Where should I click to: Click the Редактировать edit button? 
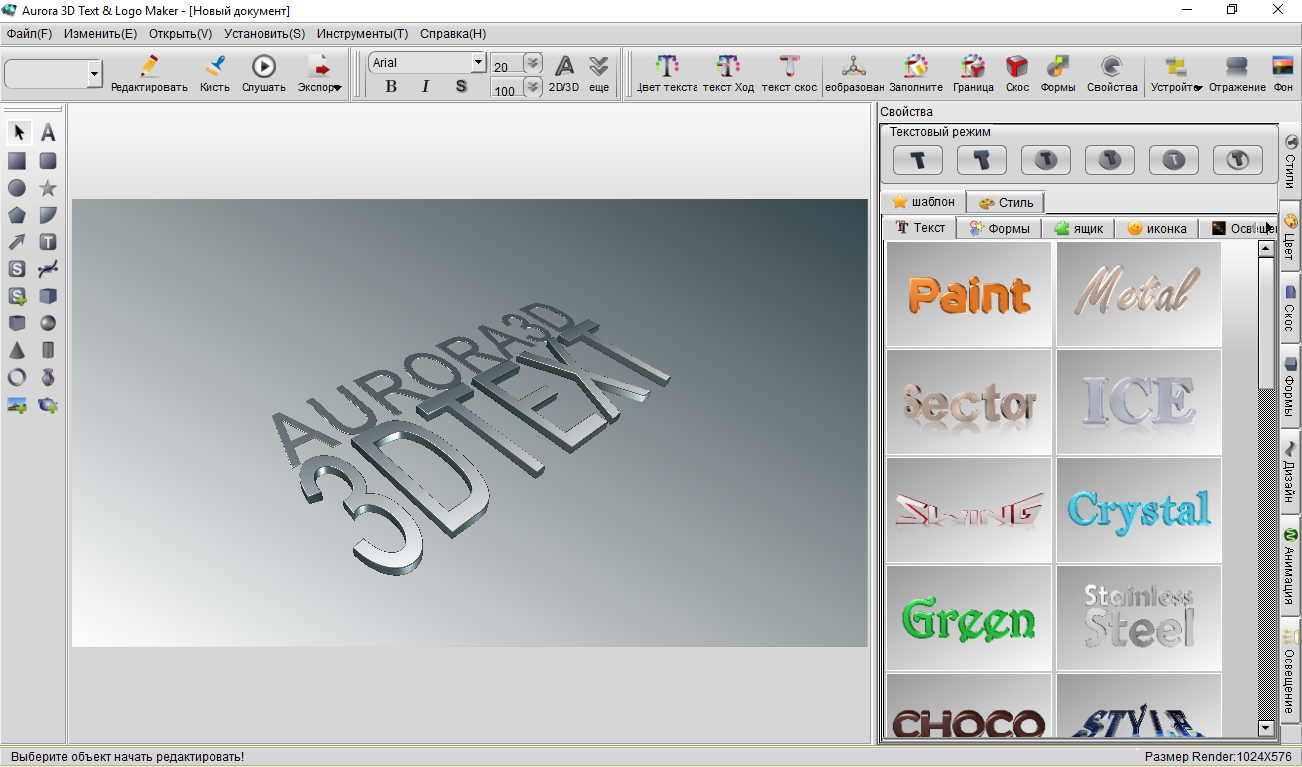(149, 74)
